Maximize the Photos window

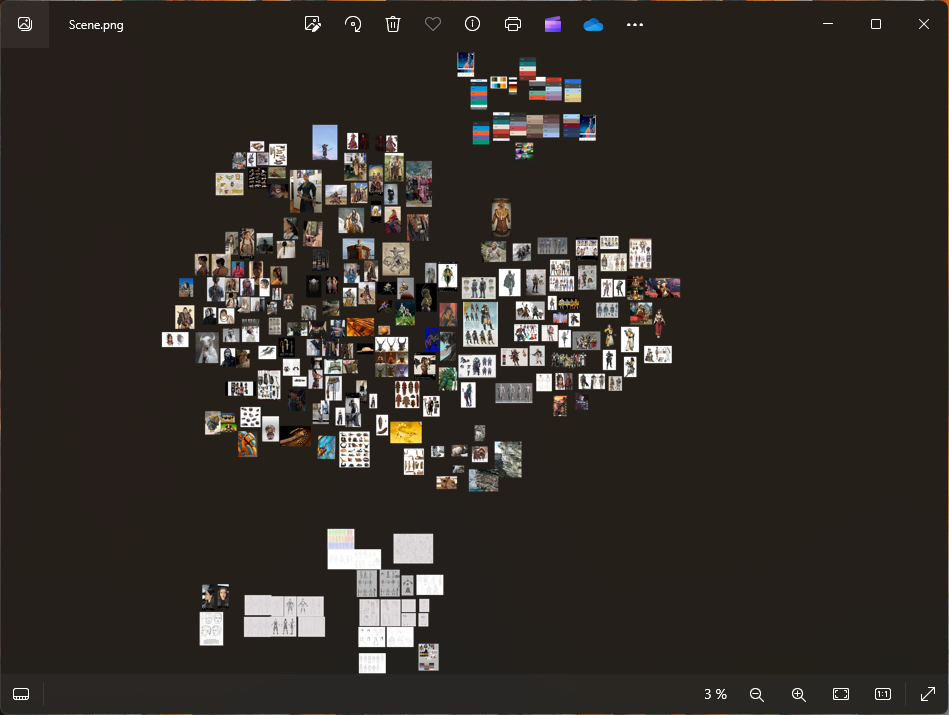(x=876, y=24)
